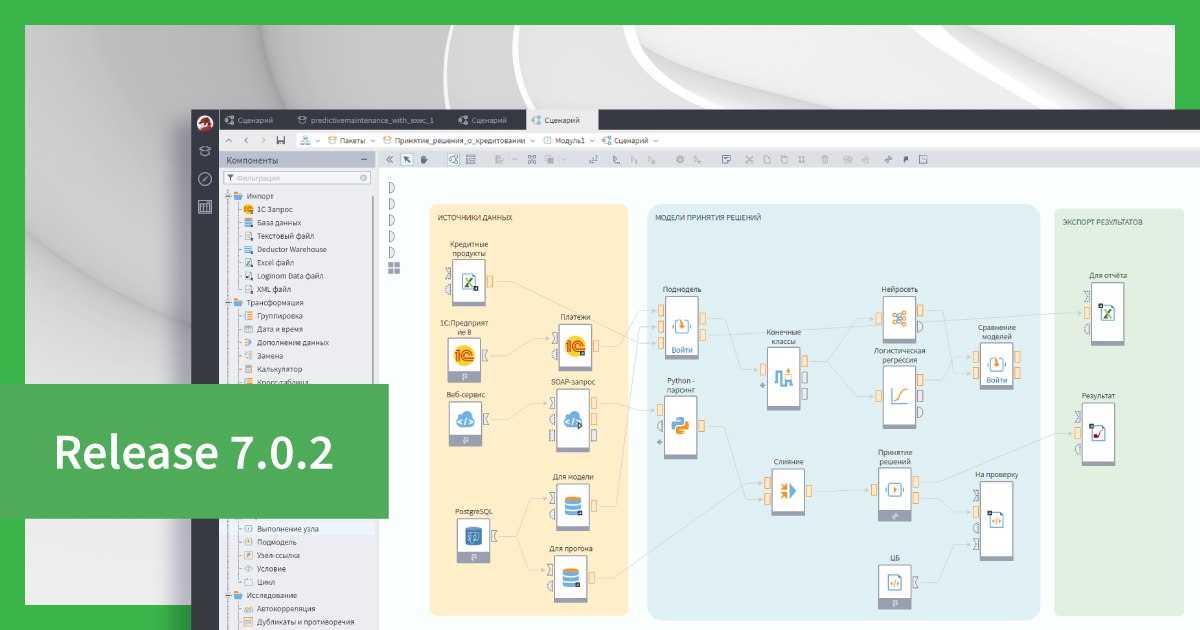This screenshot has width=1200, height=630.
Task: Collapse the Трансформация tree folder
Action: pyautogui.click(x=228, y=302)
